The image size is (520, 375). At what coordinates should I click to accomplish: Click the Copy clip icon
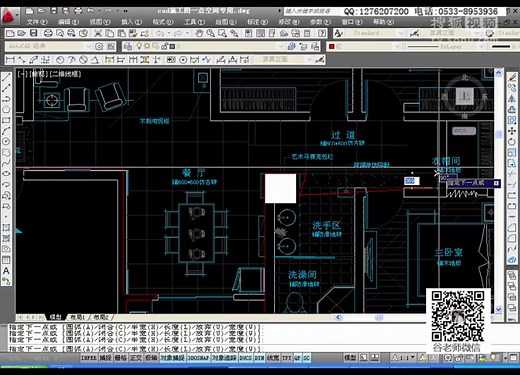(109, 33)
